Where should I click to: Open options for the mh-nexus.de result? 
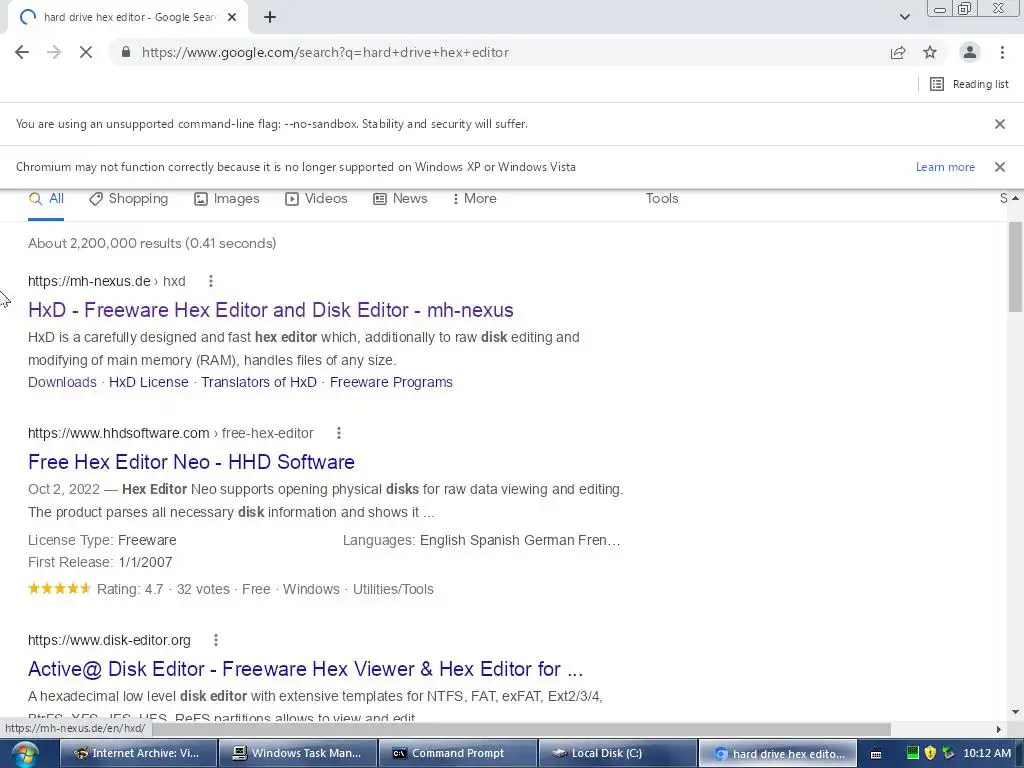pyautogui.click(x=210, y=281)
